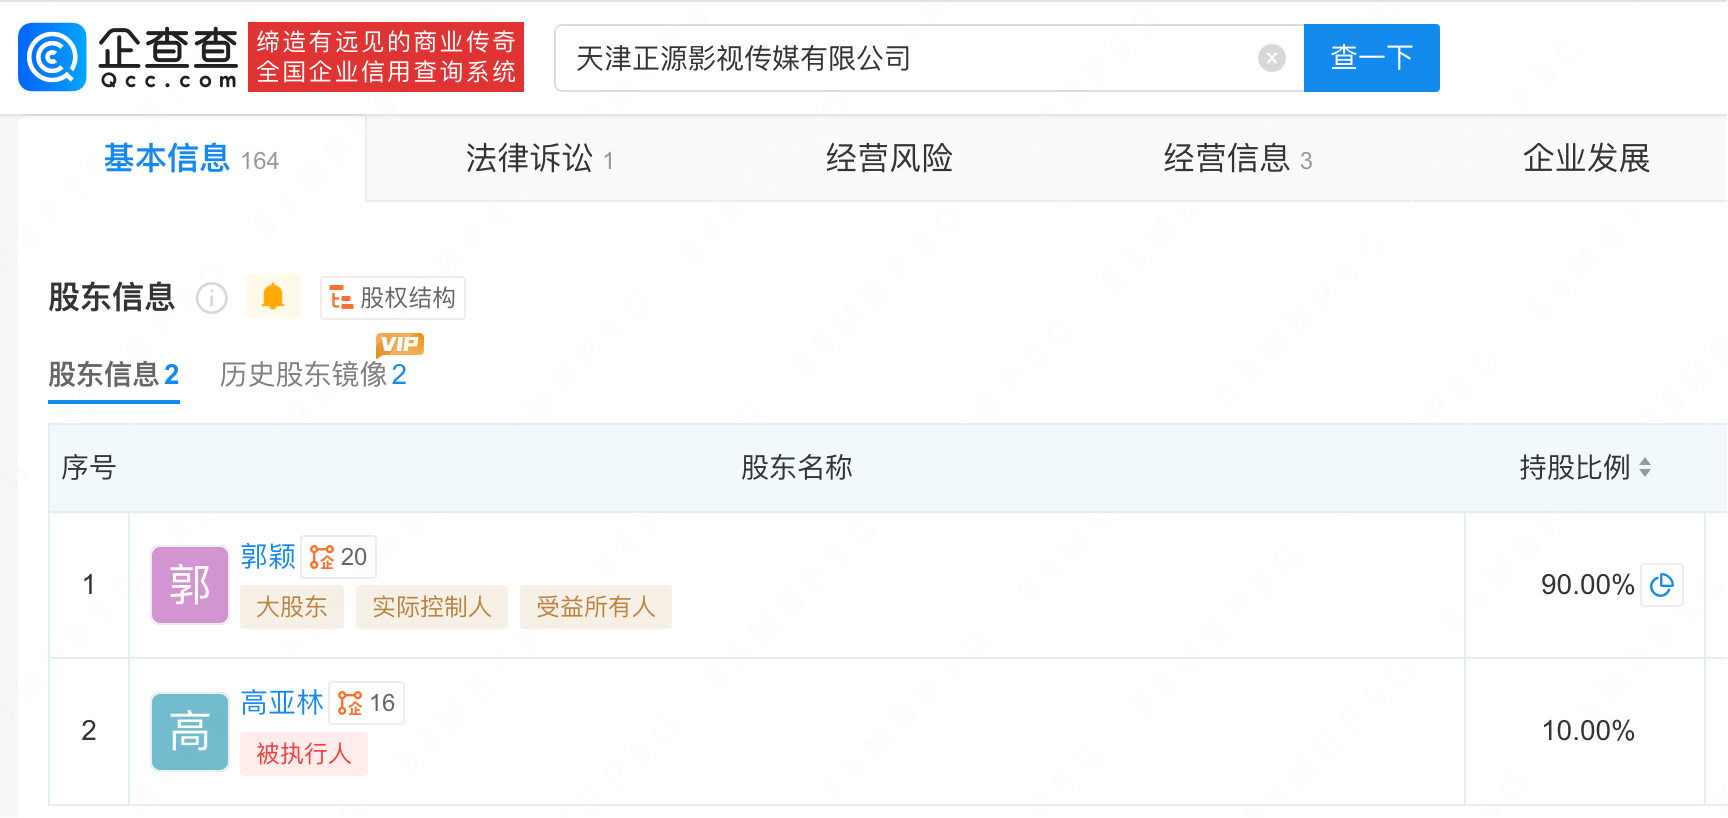
Task: Click the bell notification icon
Action: click(x=273, y=297)
